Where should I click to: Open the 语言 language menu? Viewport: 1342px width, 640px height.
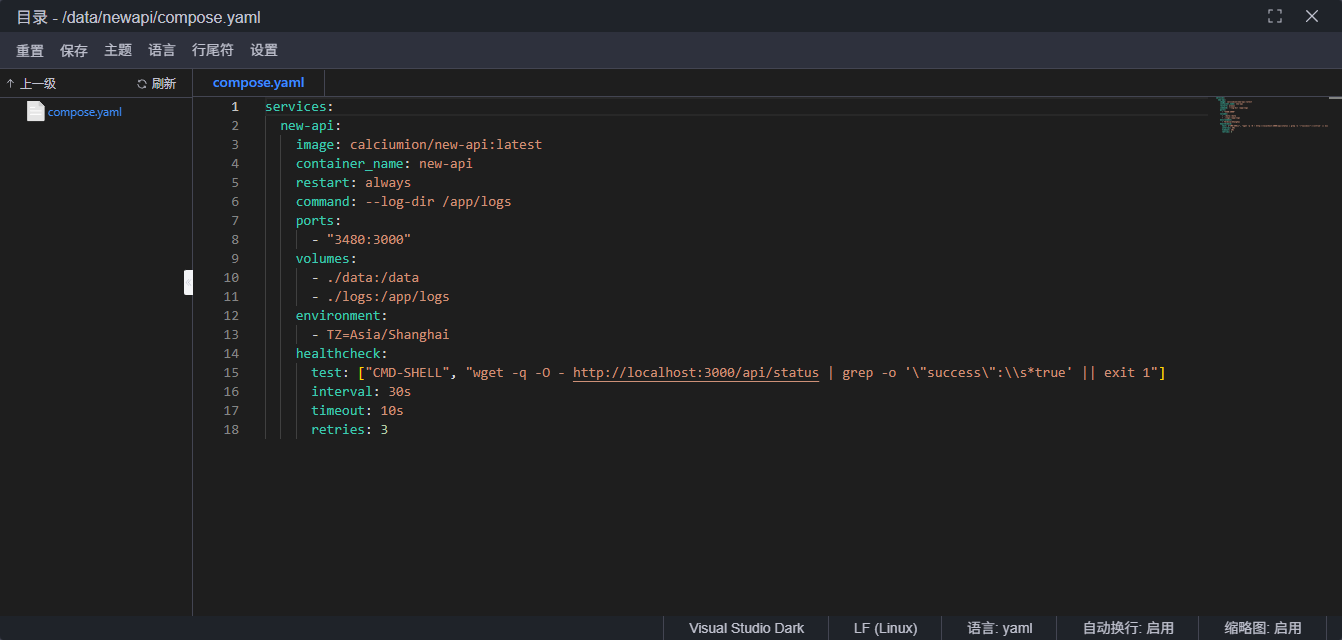[162, 50]
